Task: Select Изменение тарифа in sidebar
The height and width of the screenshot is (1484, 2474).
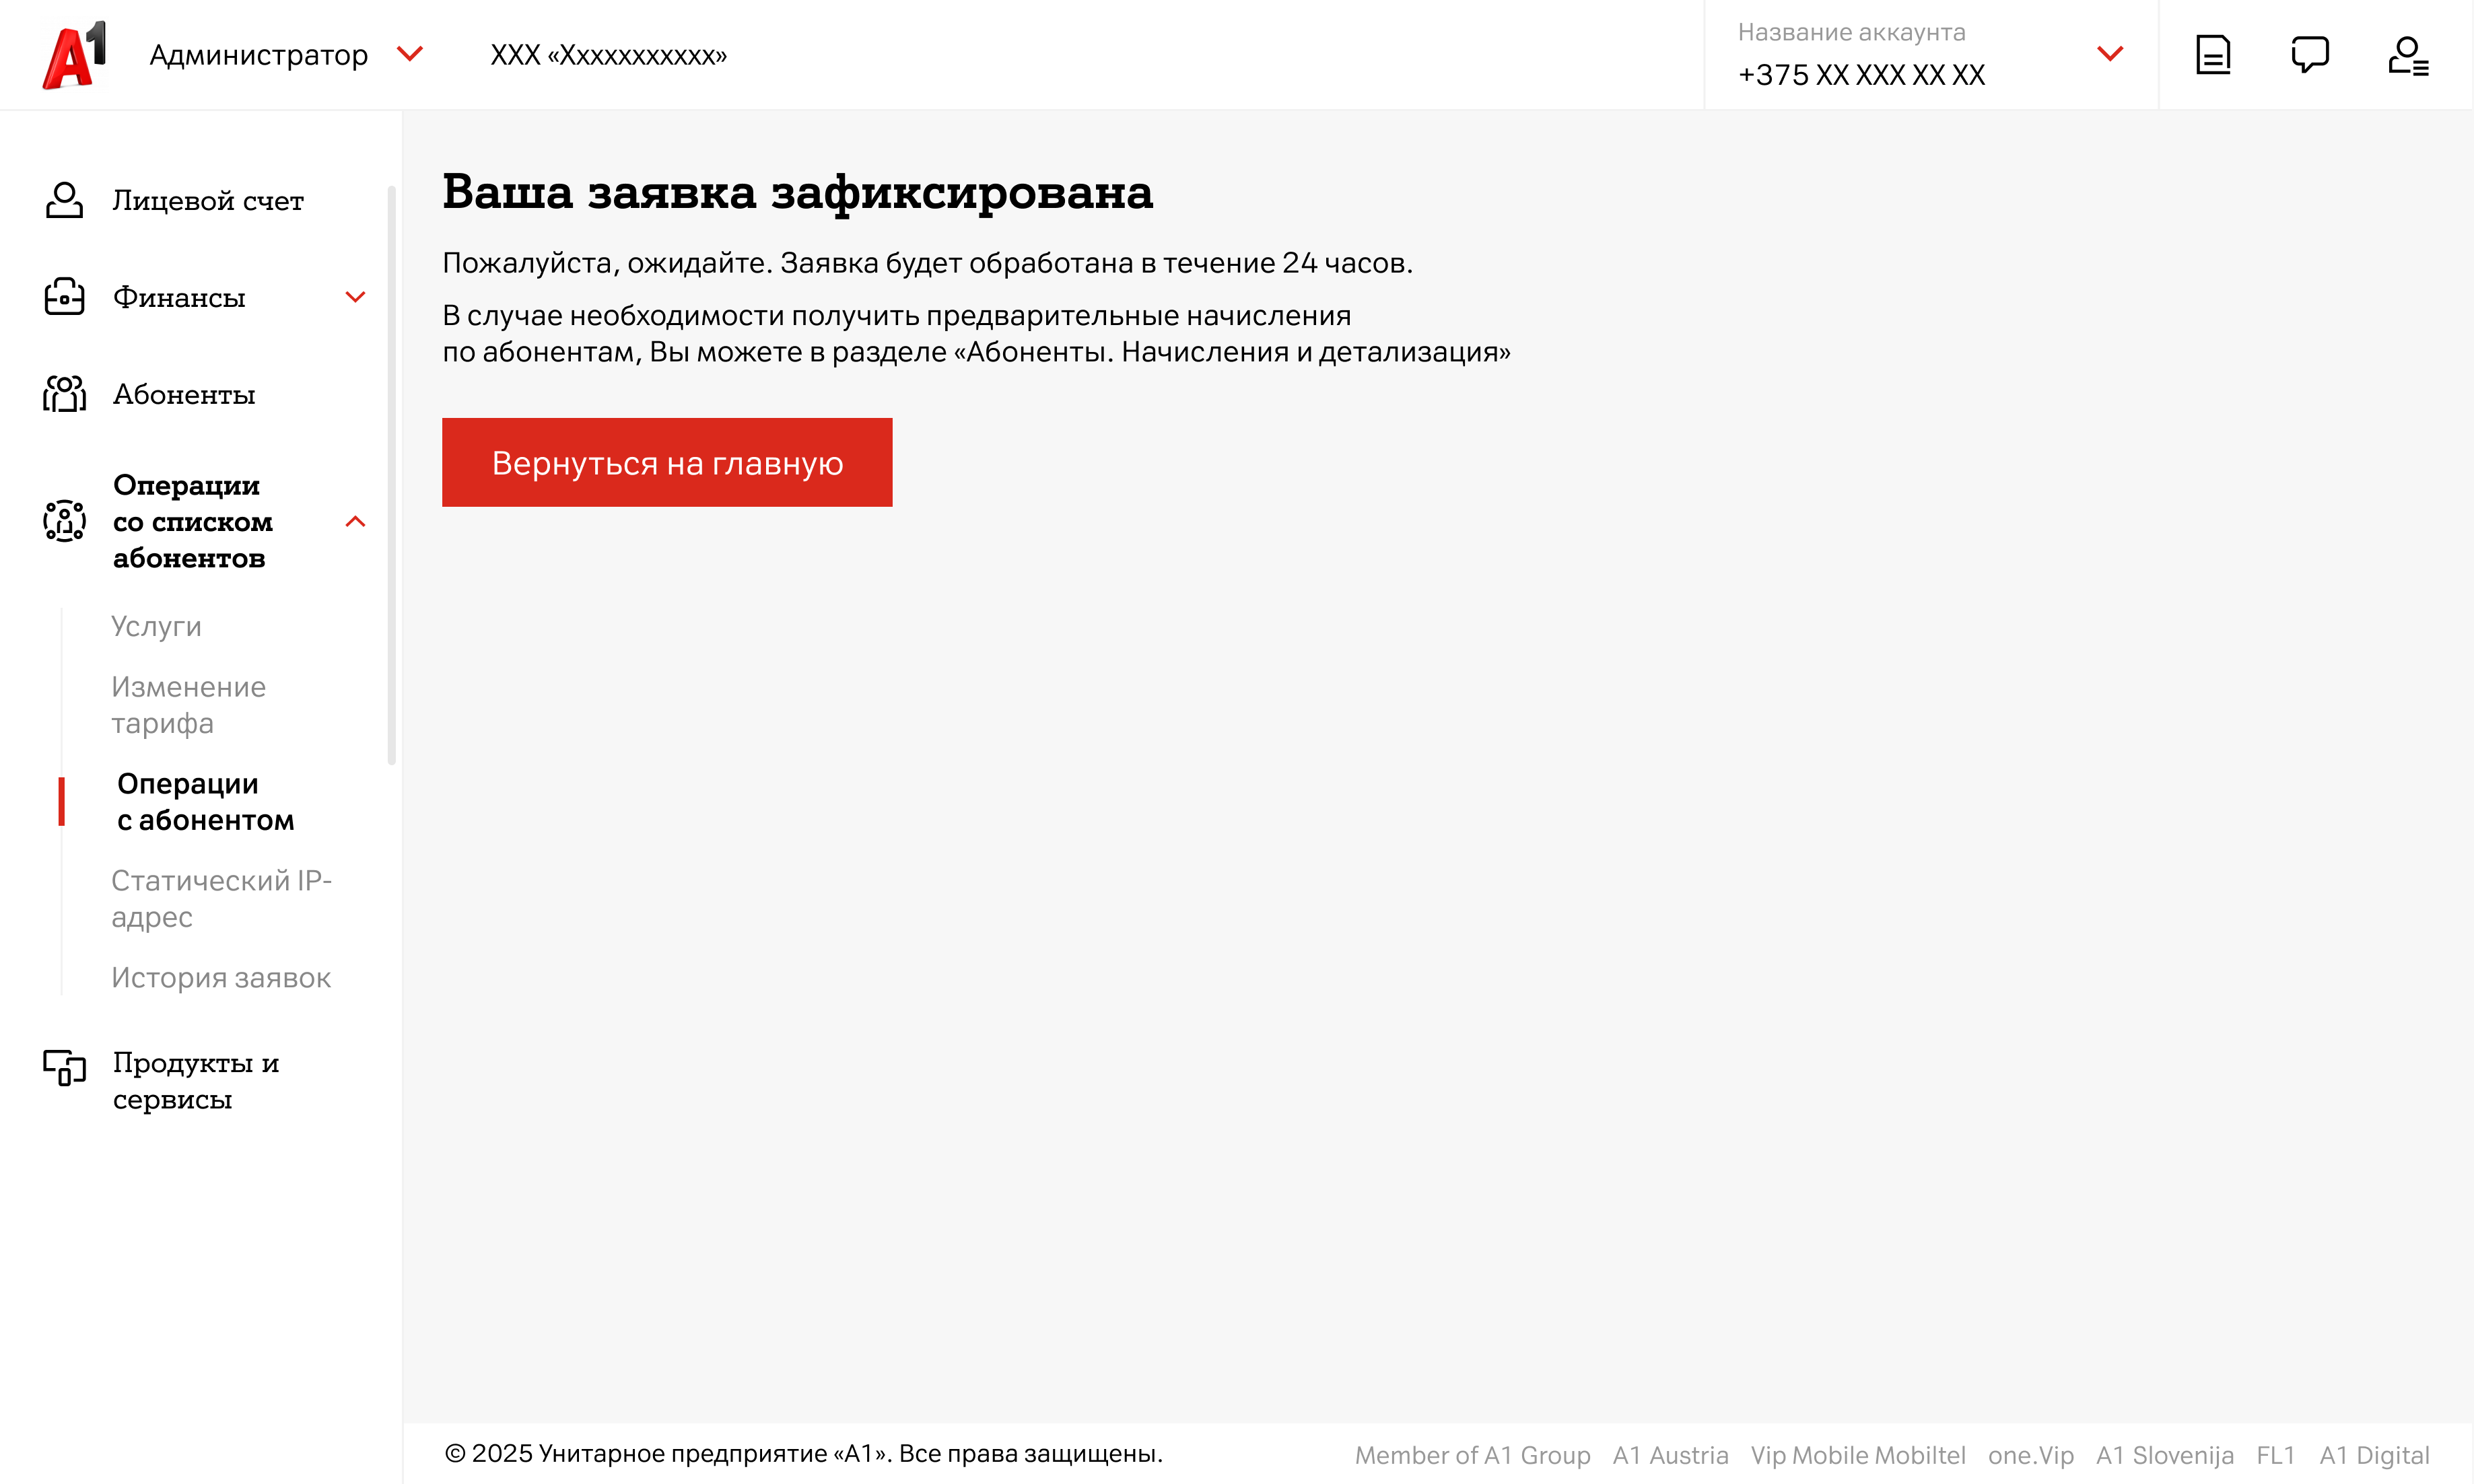Action: [188, 705]
